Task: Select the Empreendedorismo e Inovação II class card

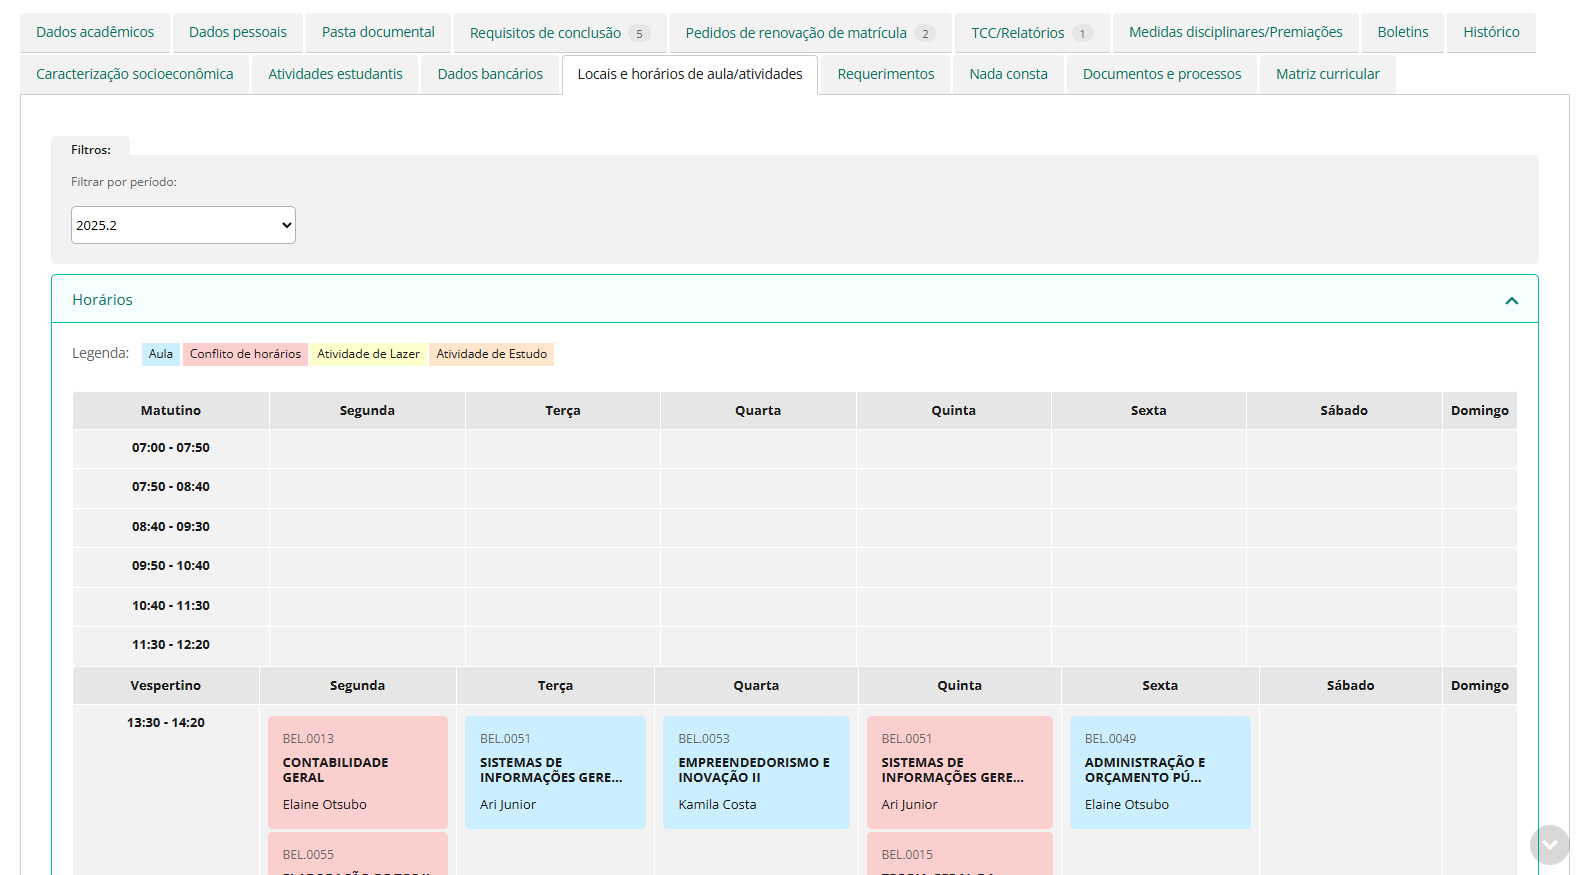Action: [x=755, y=771]
